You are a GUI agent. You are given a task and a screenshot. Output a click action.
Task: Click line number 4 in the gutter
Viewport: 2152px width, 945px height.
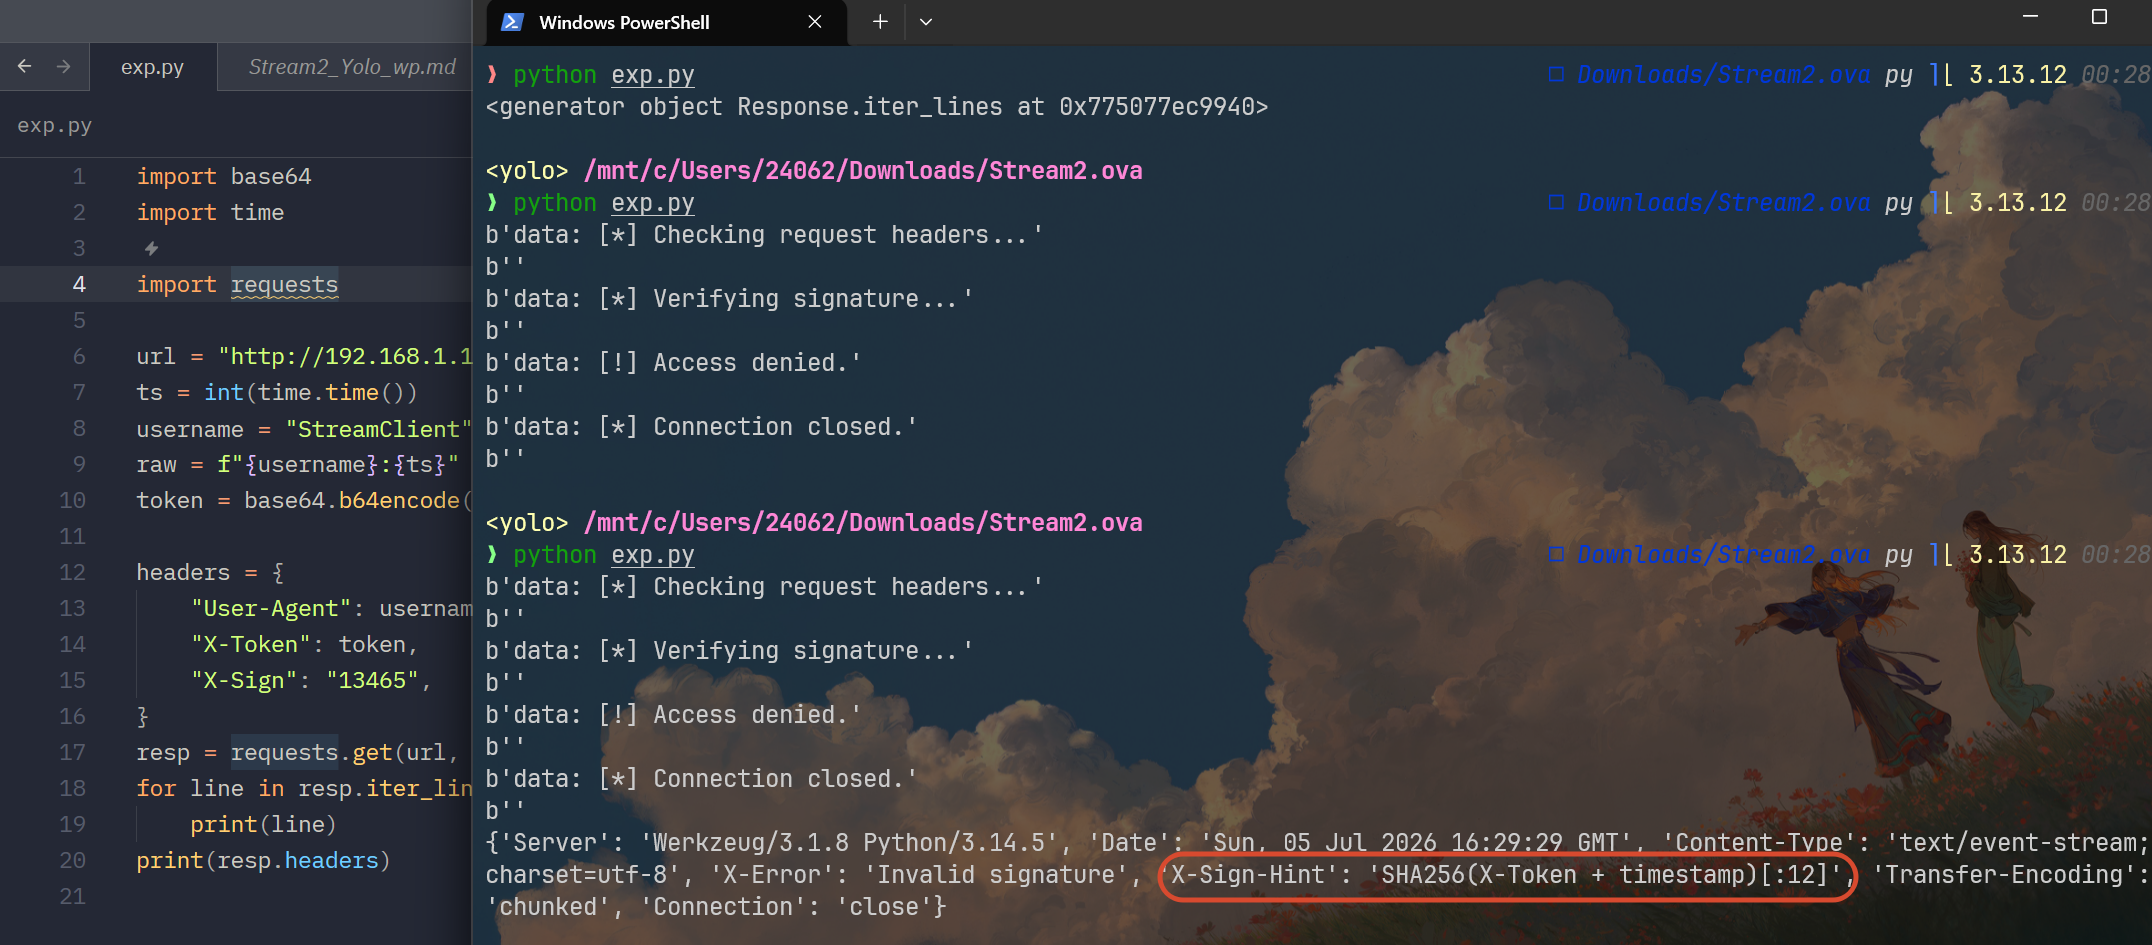[79, 285]
